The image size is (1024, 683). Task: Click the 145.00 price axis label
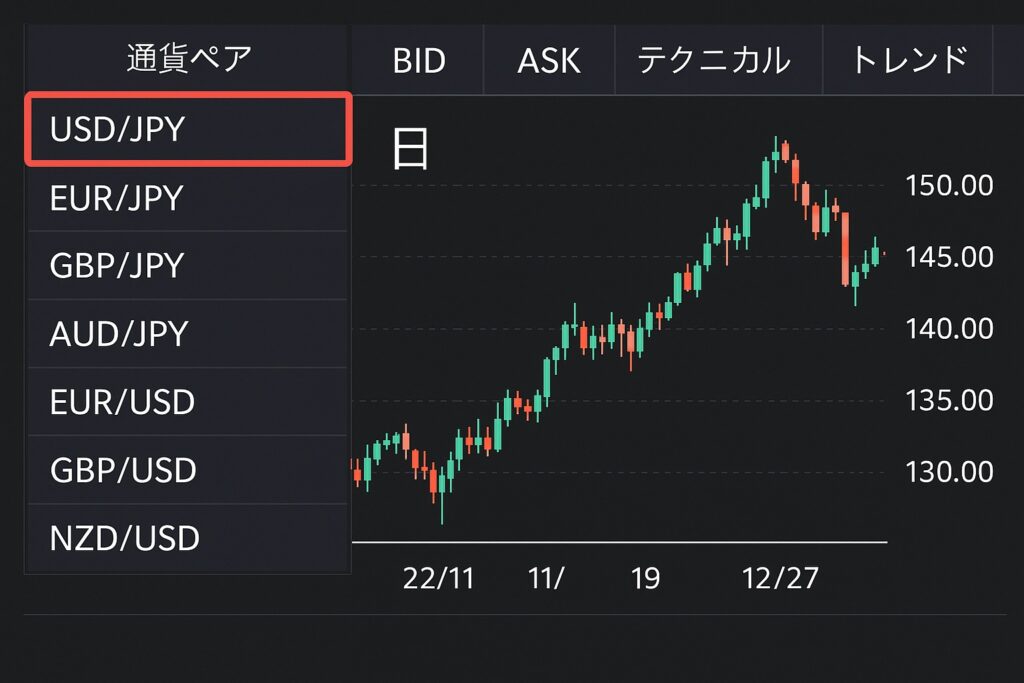click(949, 257)
